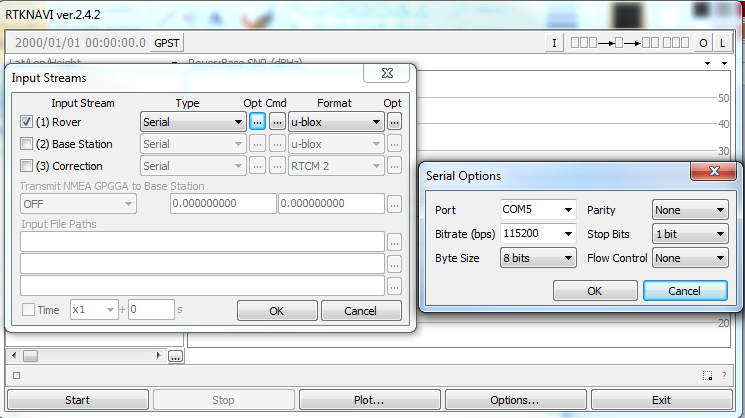Click the GPST time system button

[x=167, y=43]
